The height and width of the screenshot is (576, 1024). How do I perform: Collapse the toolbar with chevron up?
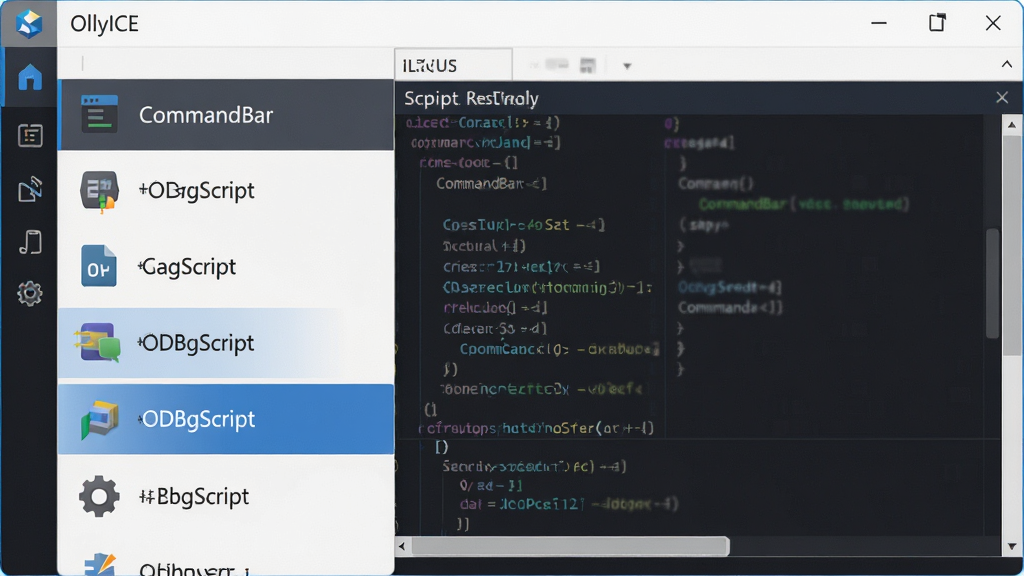(1006, 64)
